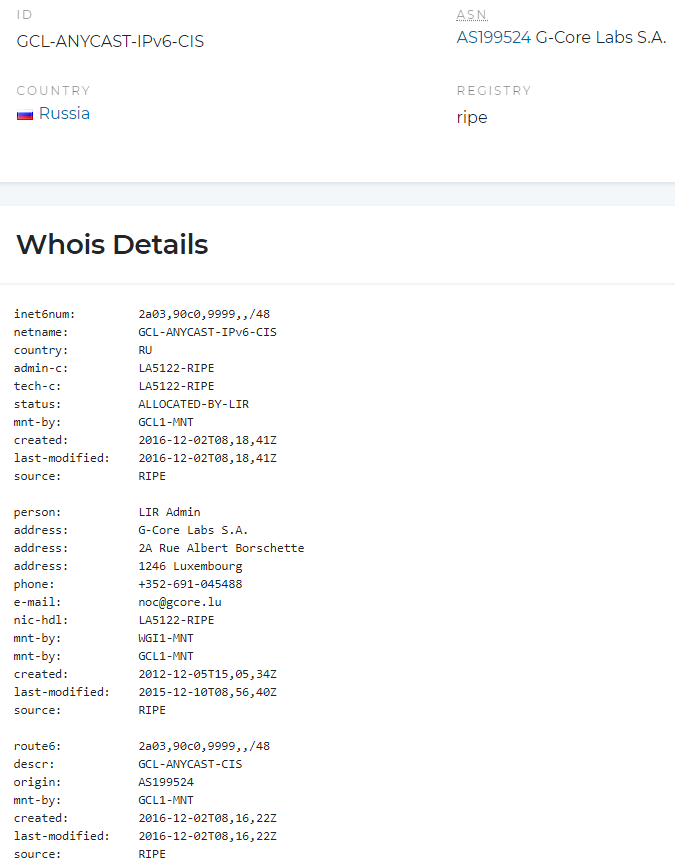The width and height of the screenshot is (675, 865).
Task: Click the origin field label
Action: (38, 782)
